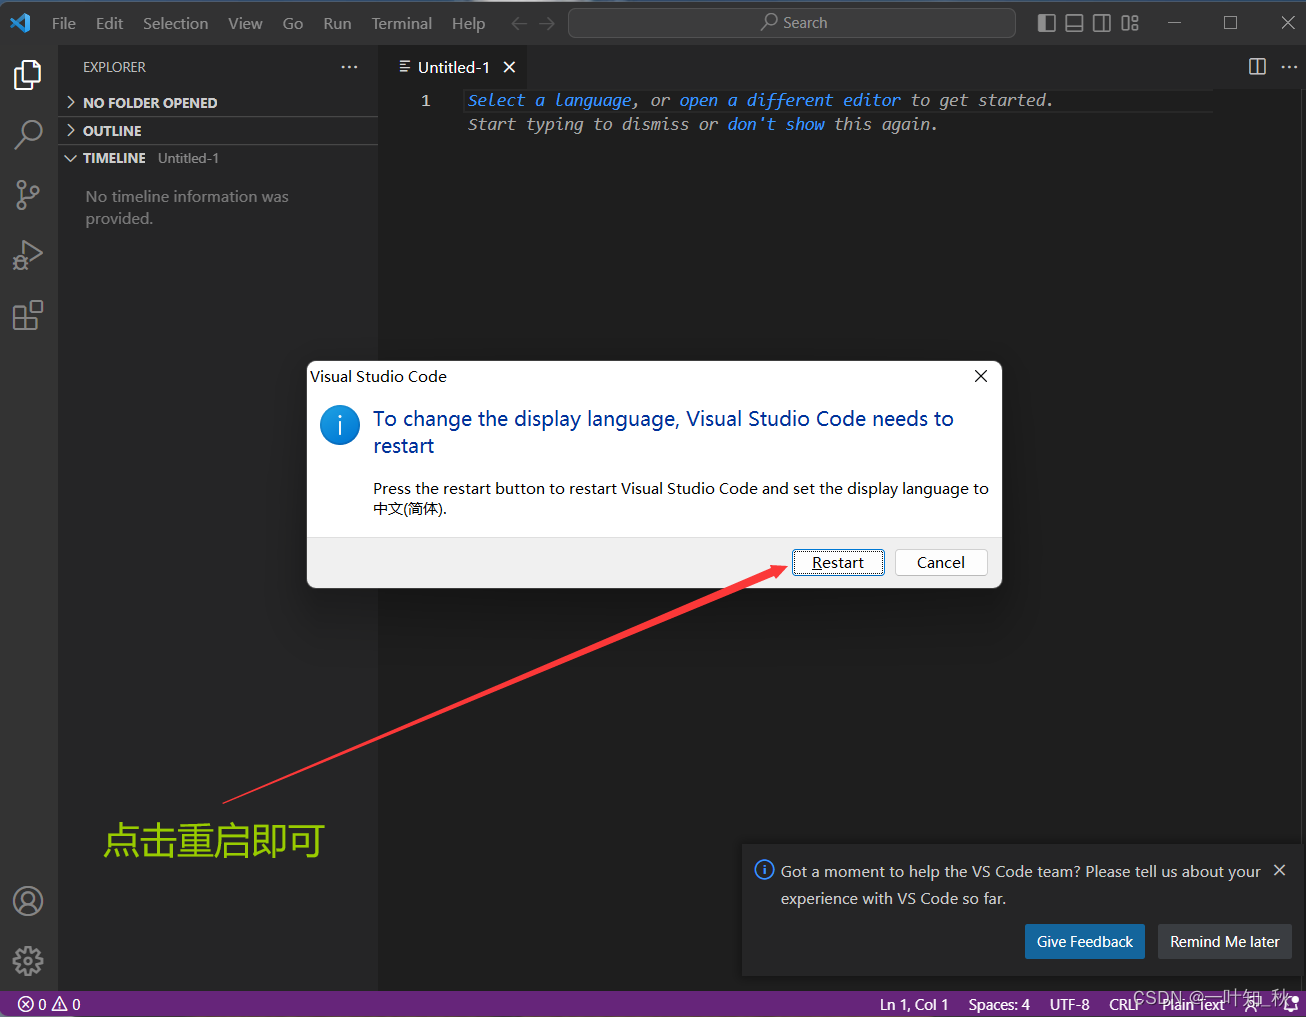Open the Run and Debug view
This screenshot has height=1017, width=1306.
28,255
